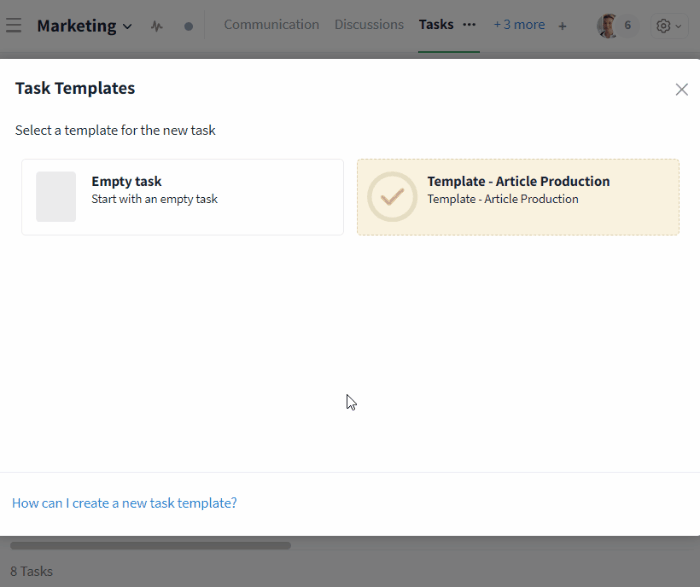
Task: Expand the '+3 more' tabs list
Action: coord(519,25)
